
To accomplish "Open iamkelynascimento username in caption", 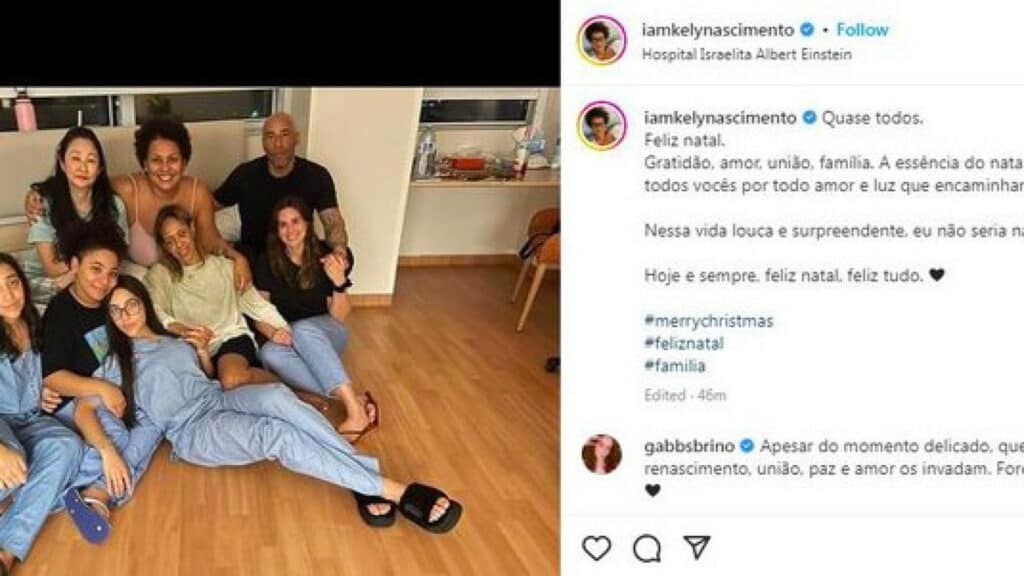I will pyautogui.click(x=720, y=118).
